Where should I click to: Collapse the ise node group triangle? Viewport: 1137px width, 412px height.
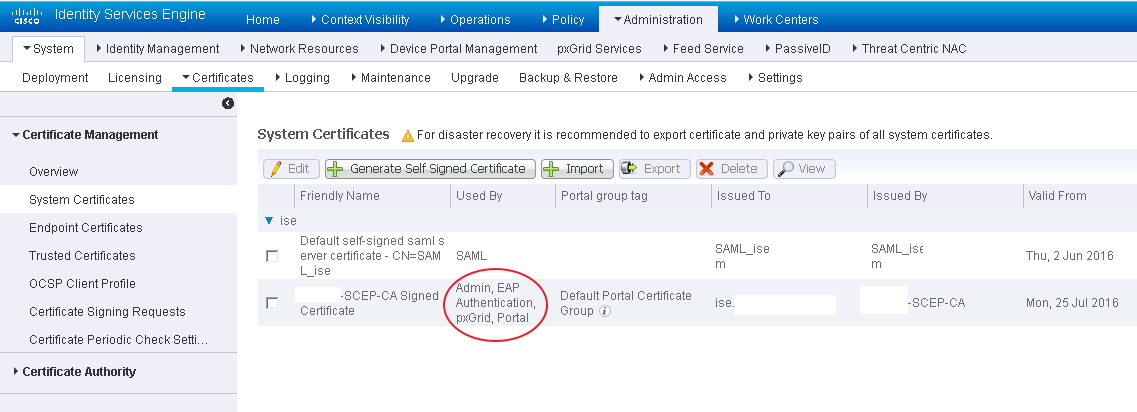269,221
